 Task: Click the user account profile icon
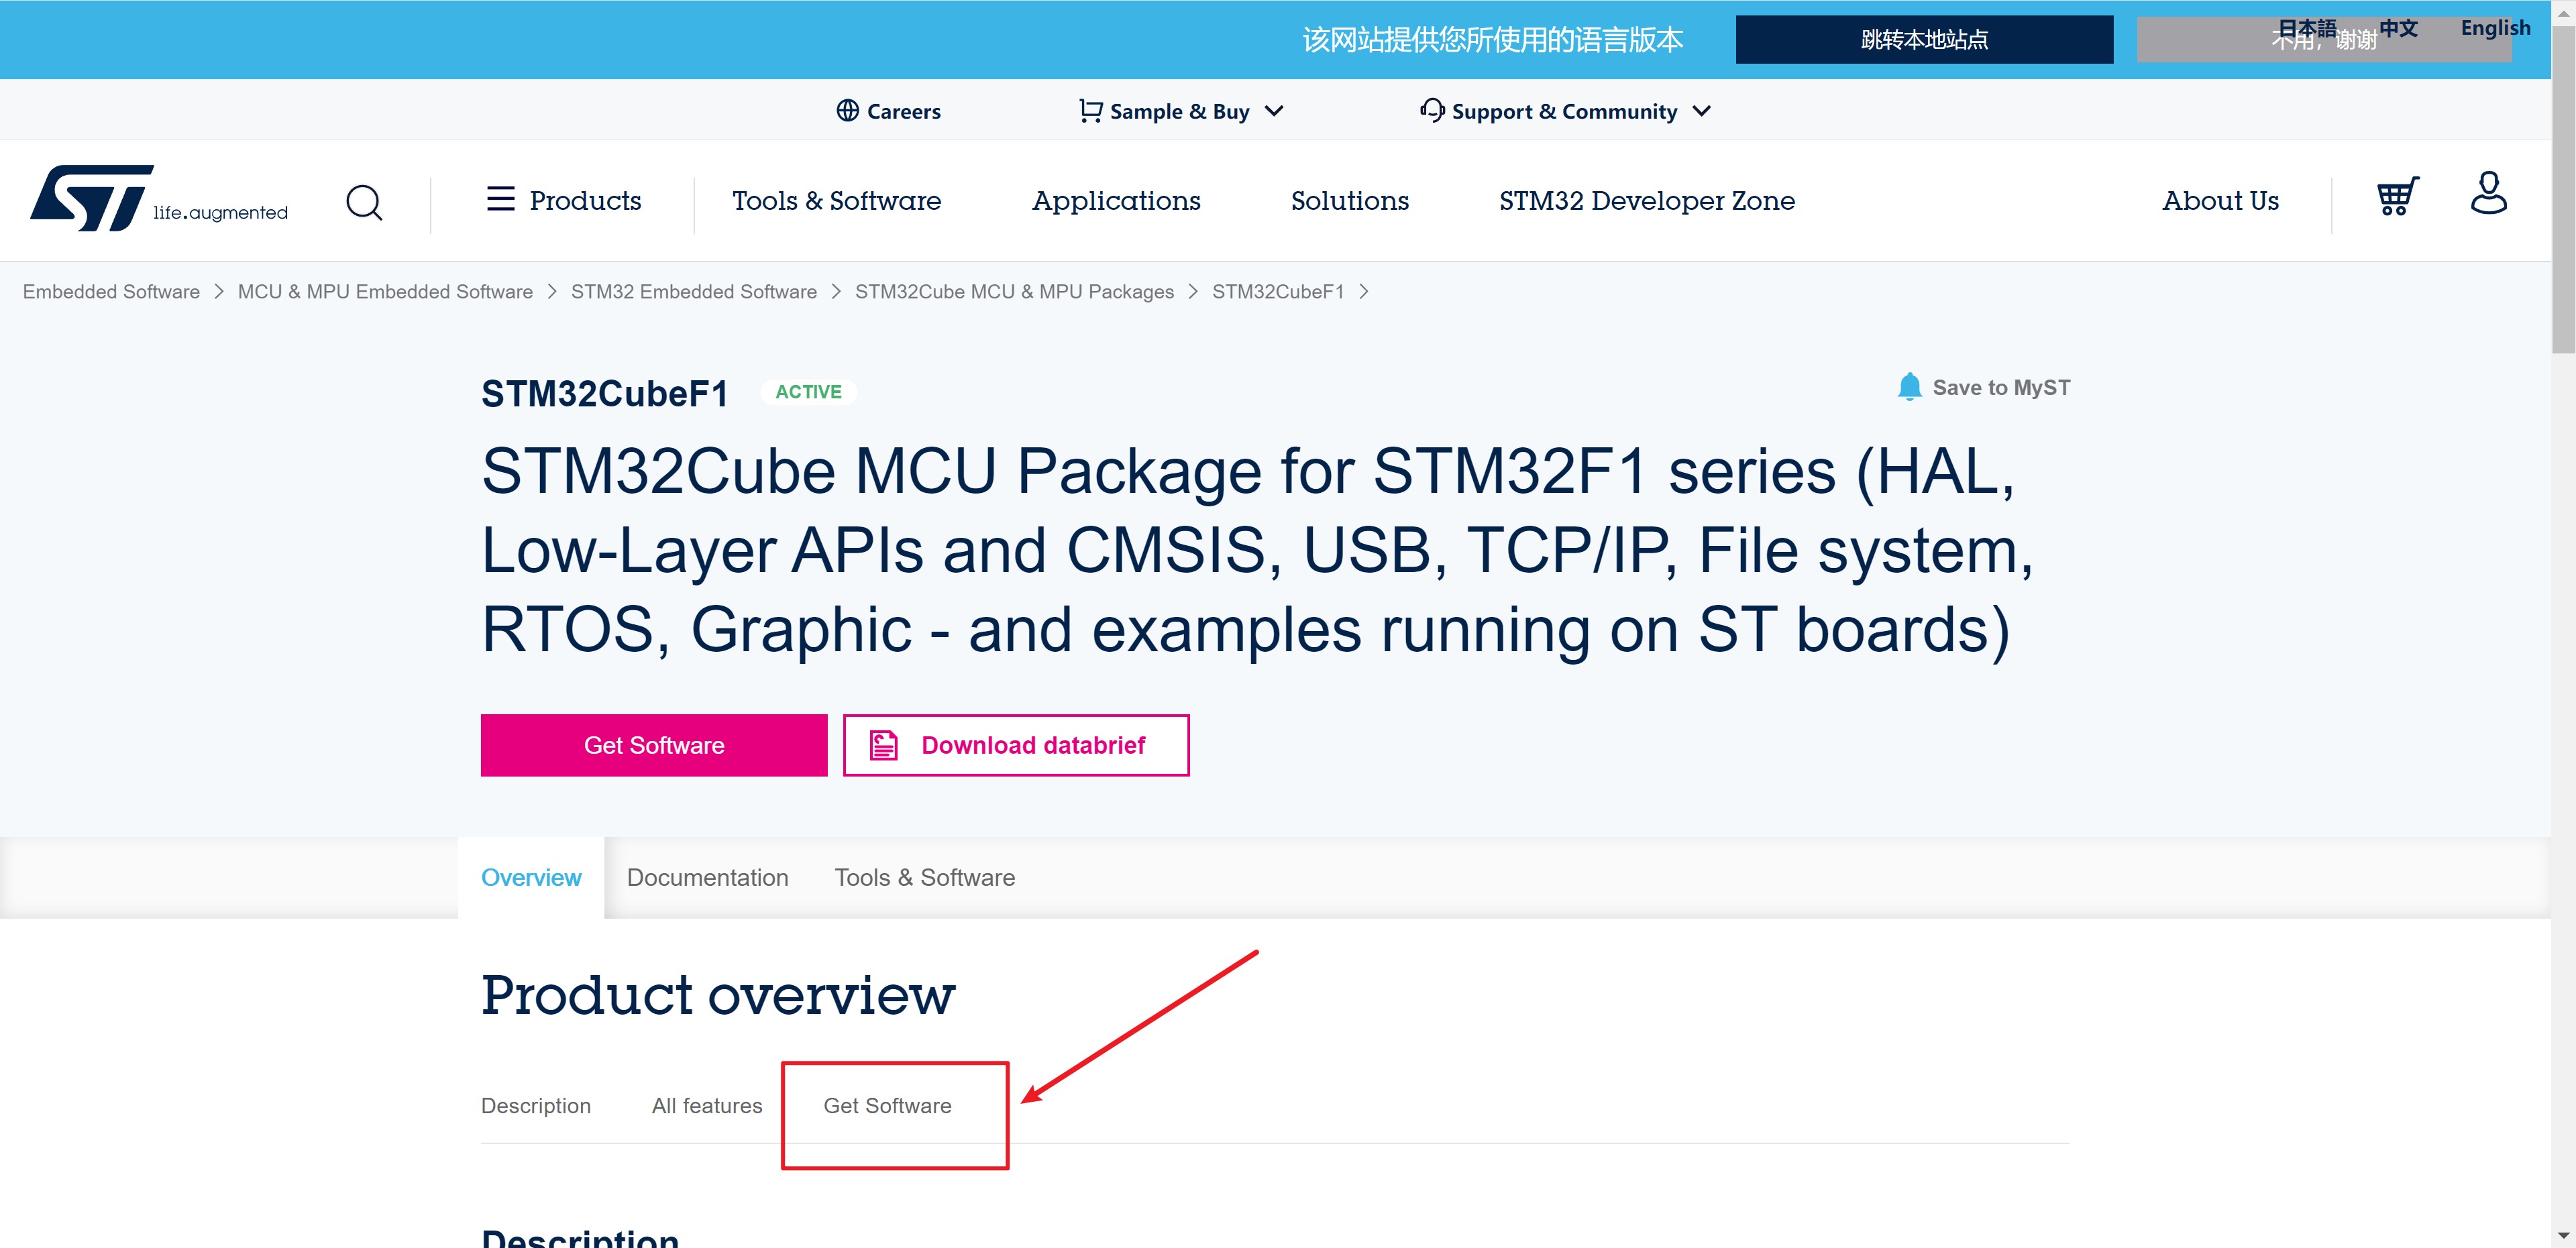click(2488, 194)
